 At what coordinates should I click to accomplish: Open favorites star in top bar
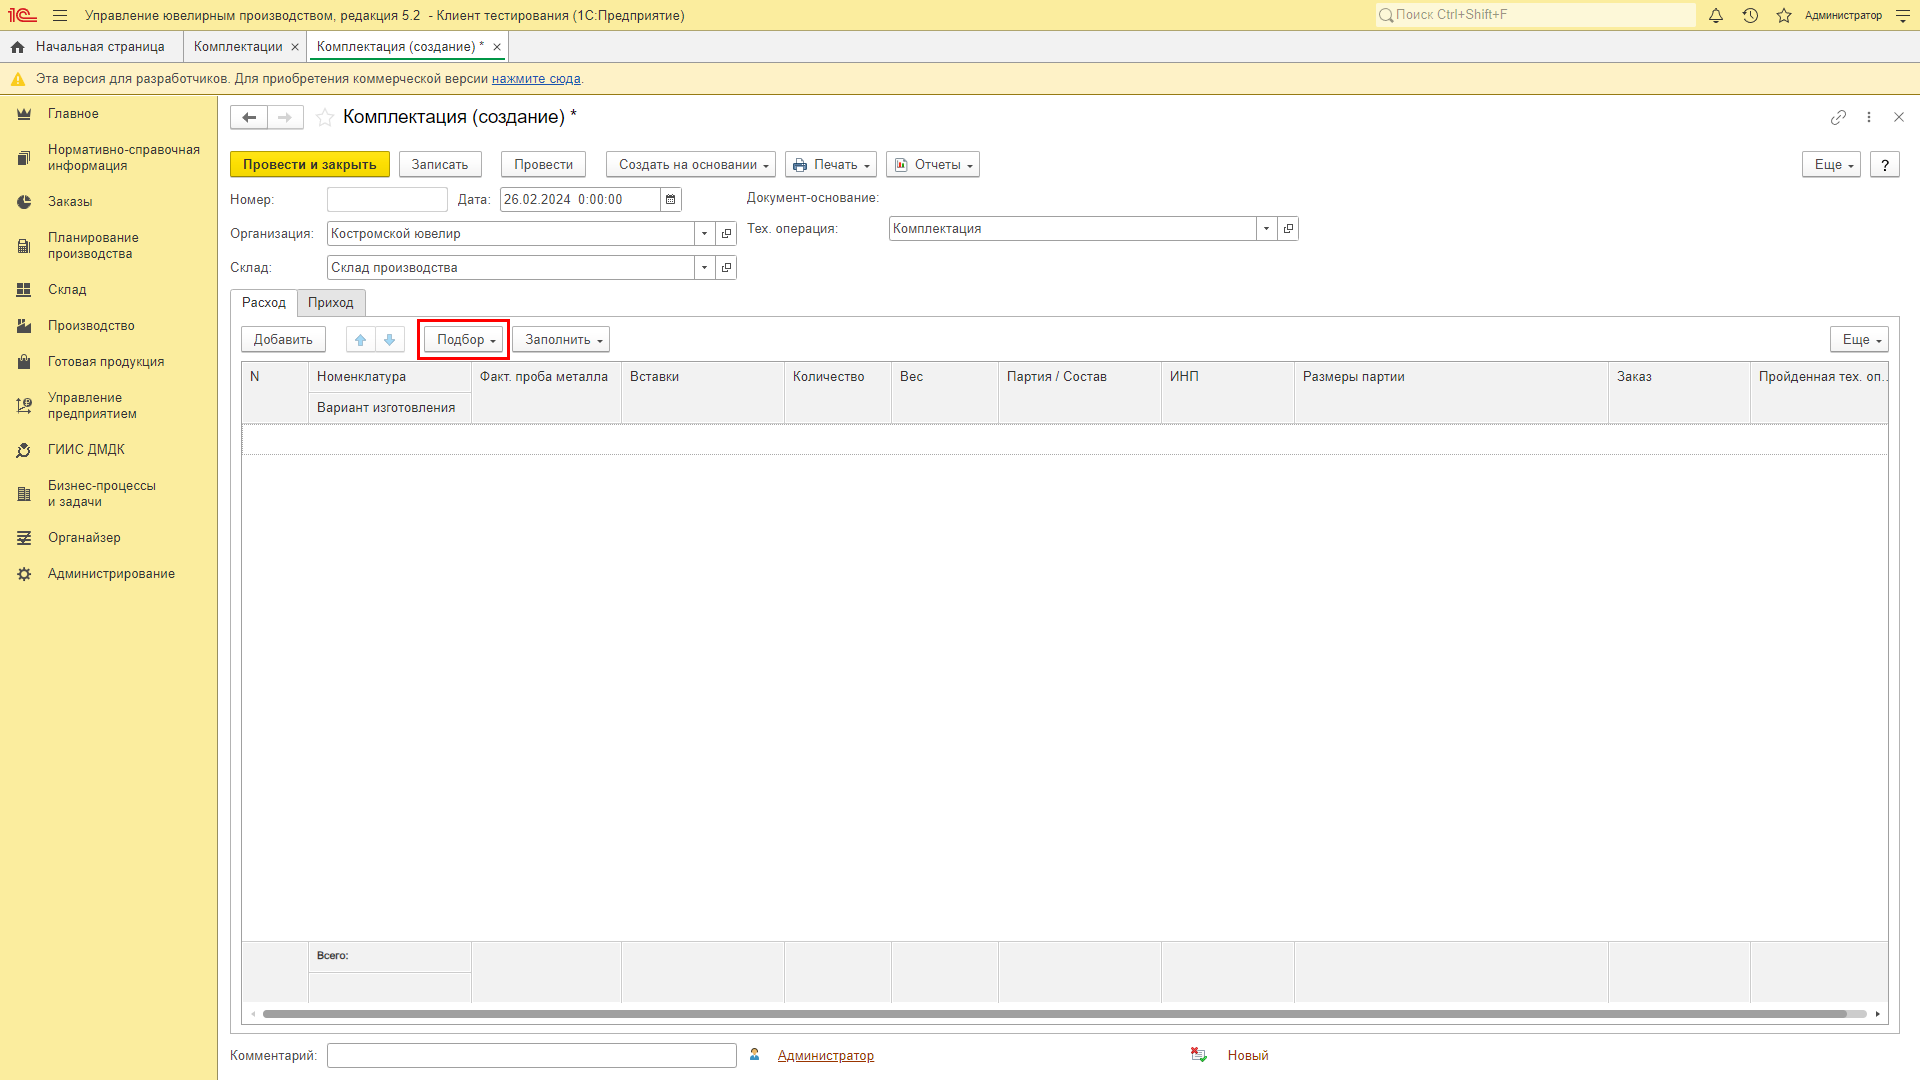tap(1784, 15)
